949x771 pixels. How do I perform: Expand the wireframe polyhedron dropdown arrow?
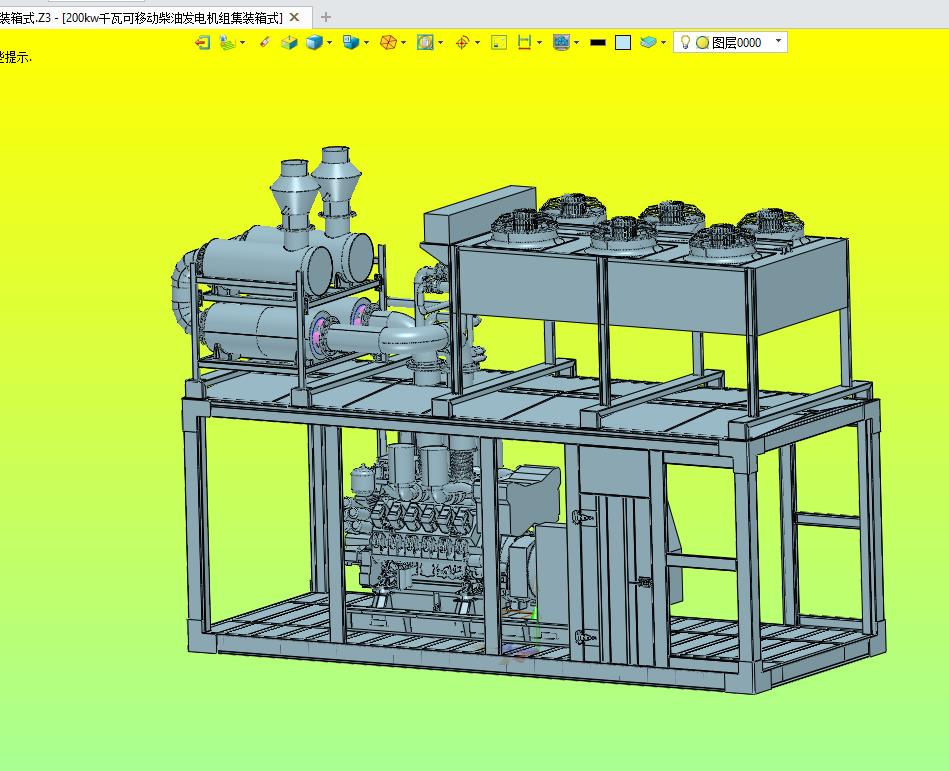(404, 42)
